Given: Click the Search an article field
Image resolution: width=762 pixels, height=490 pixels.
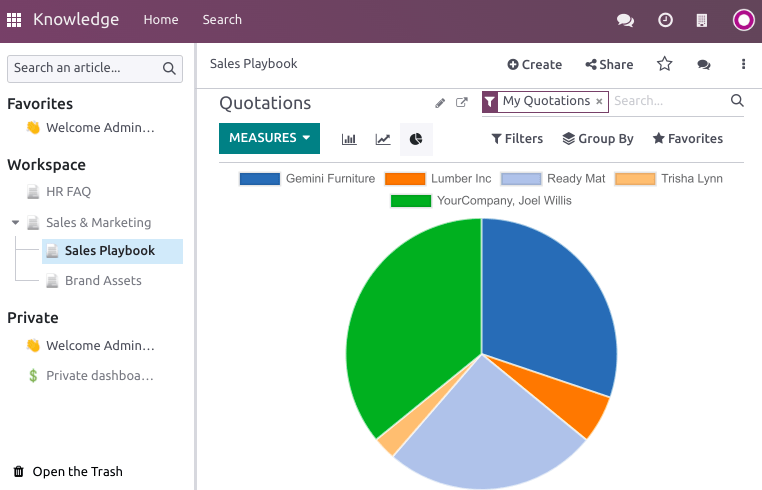Looking at the screenshot, I should tap(85, 68).
